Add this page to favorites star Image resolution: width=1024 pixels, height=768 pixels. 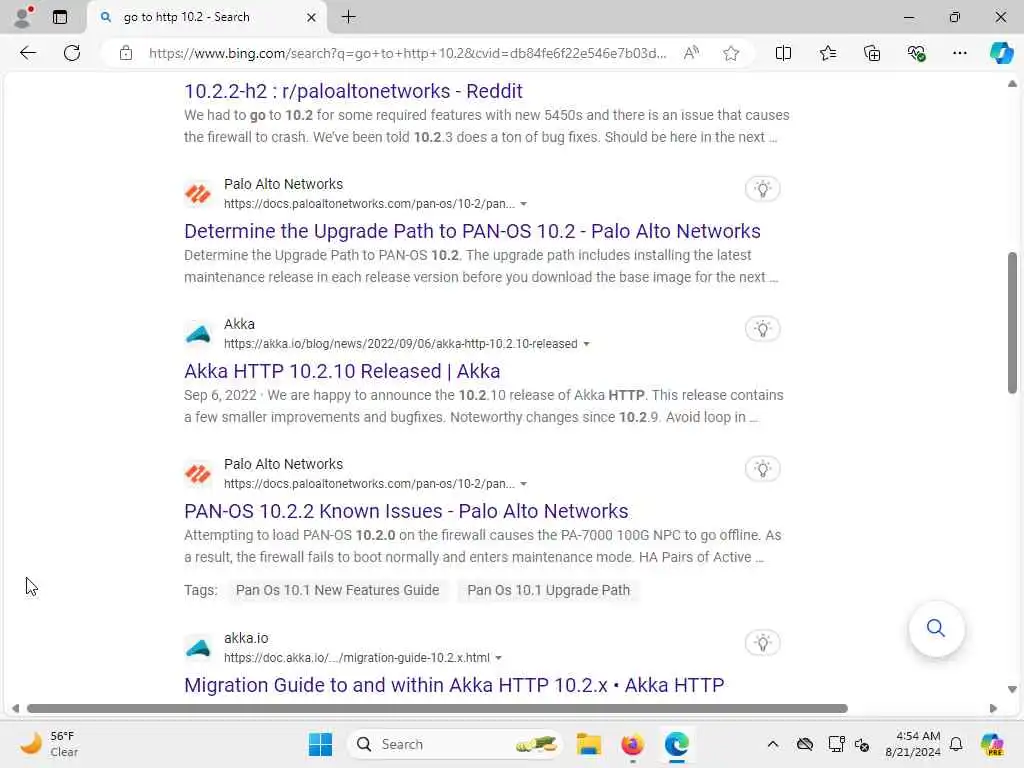pos(731,53)
